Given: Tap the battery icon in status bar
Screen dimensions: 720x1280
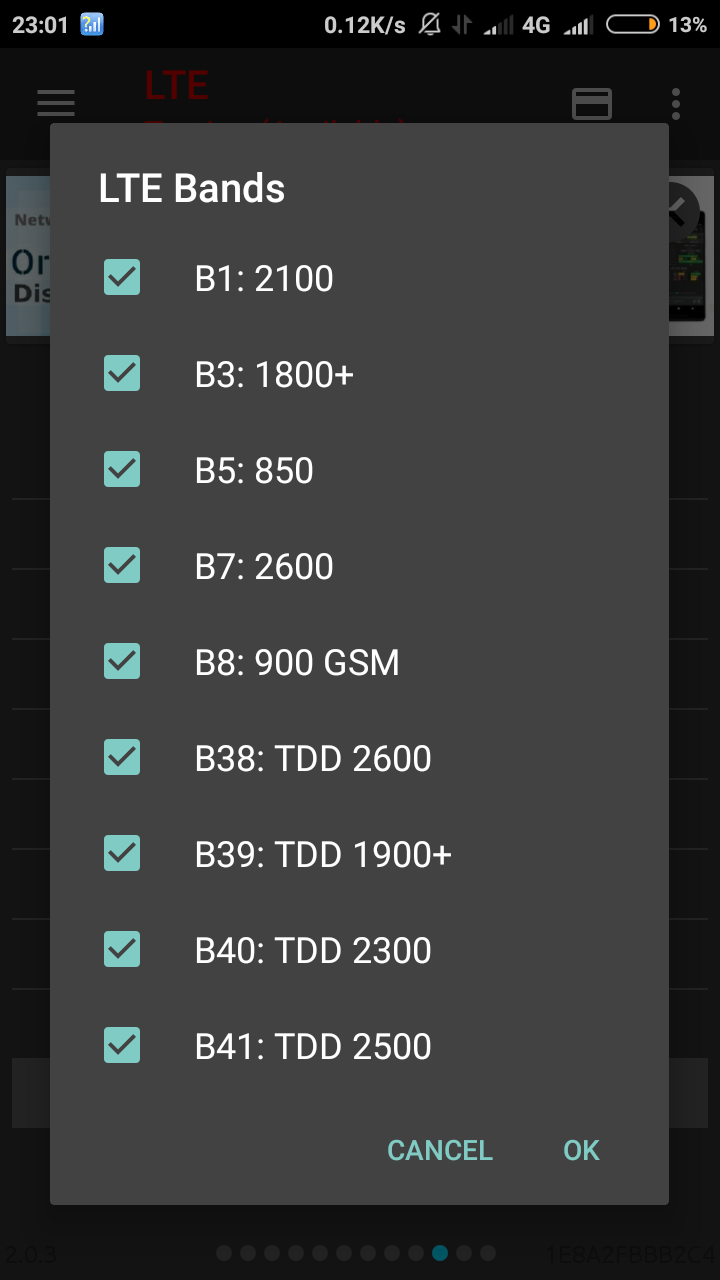Looking at the screenshot, I should tap(632, 25).
